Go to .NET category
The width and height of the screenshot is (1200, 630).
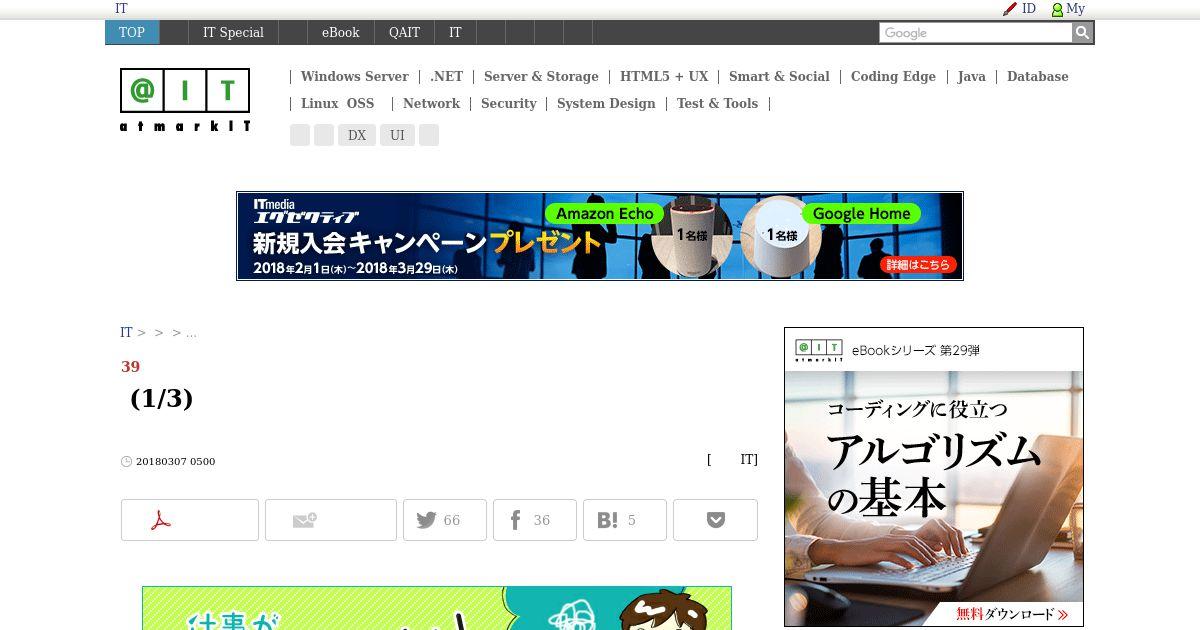pyautogui.click(x=446, y=77)
